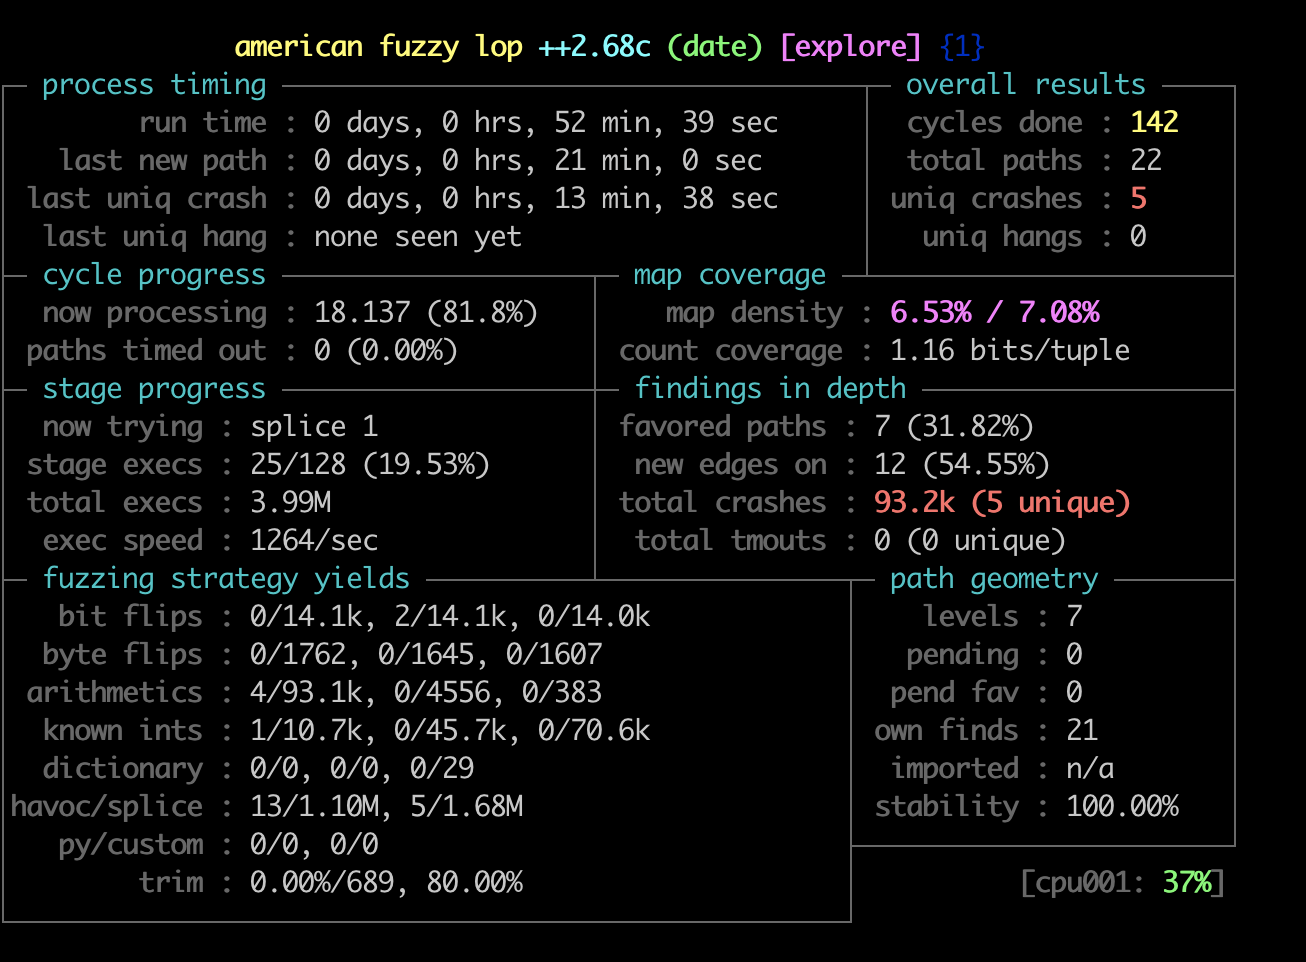Click the byte flips yields '0/1762, 0/1645, 0/1607'
1306x962 pixels.
426,655
